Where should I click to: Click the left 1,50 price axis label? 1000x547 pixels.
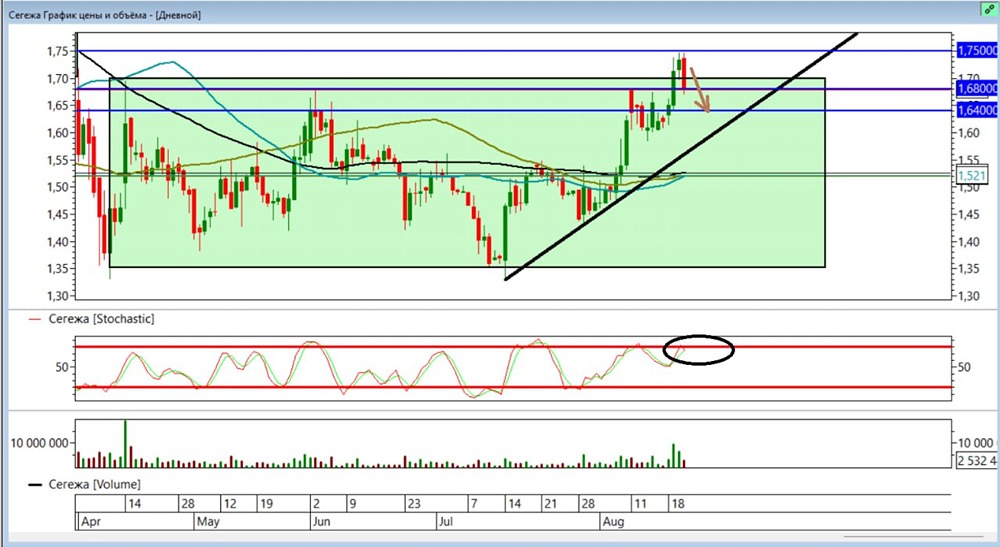(57, 187)
